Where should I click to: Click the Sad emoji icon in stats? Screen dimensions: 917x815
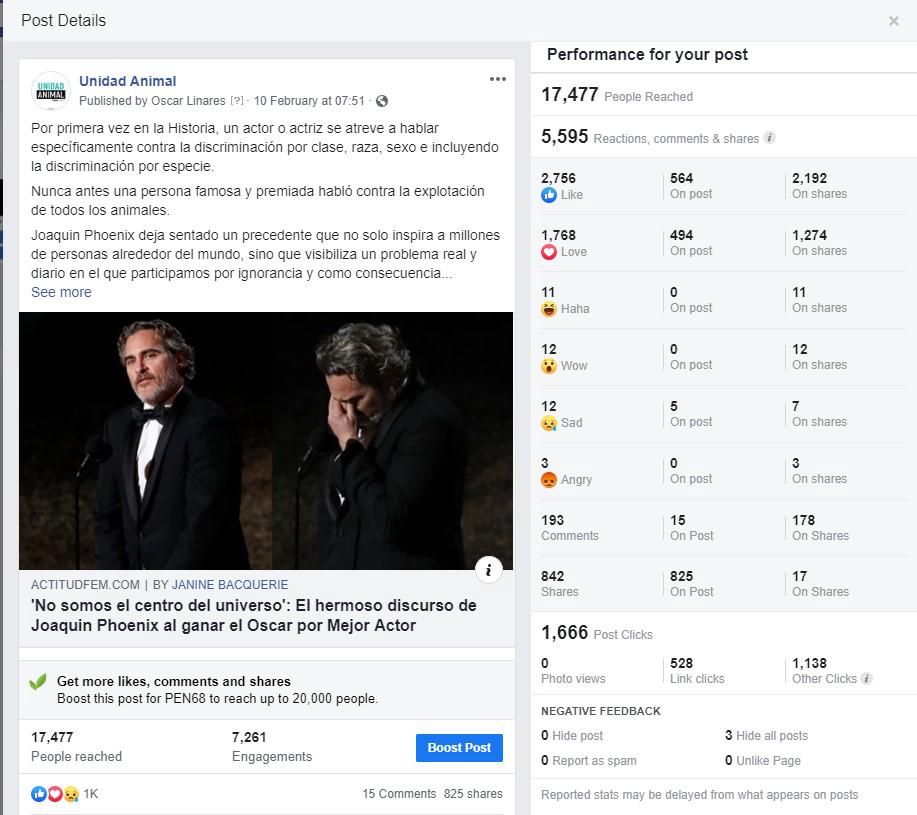point(549,423)
